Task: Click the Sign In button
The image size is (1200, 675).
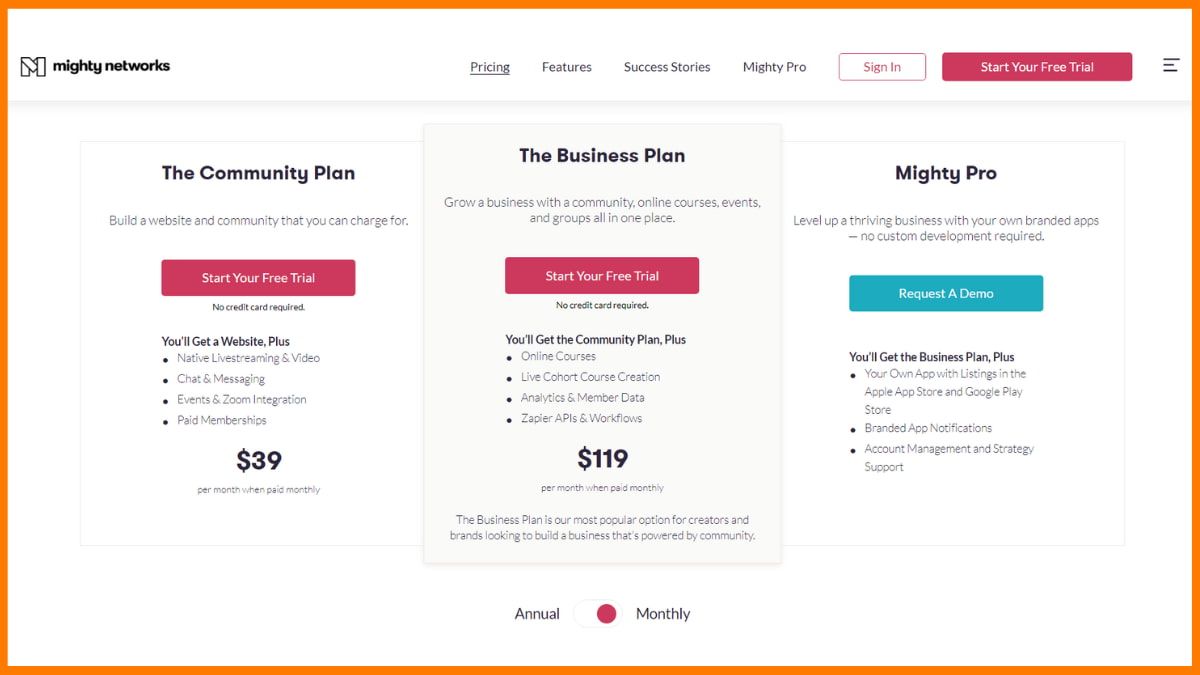Action: pos(882,67)
